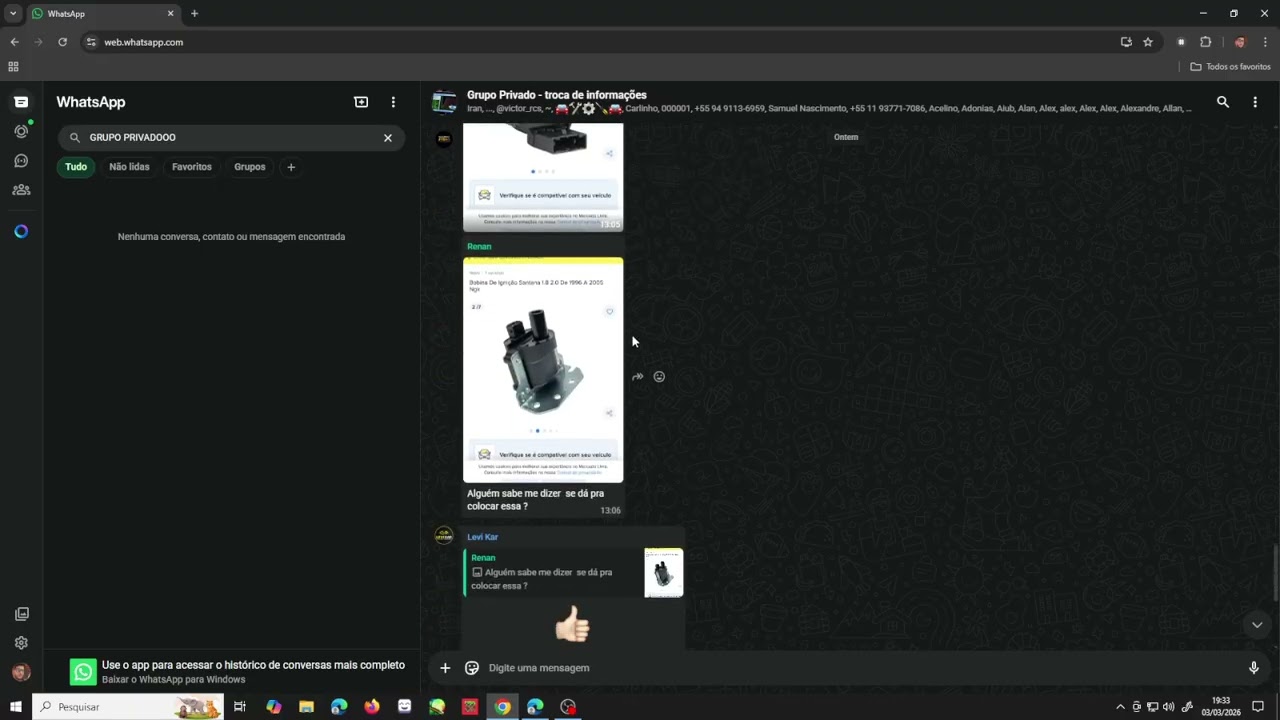1280x720 pixels.
Task: React to Renan's image with emoji
Action: [x=659, y=377]
